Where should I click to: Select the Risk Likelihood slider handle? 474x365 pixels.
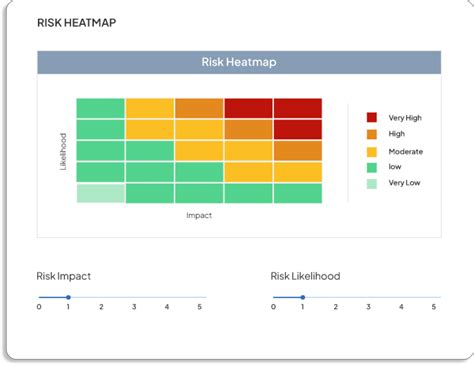click(303, 297)
